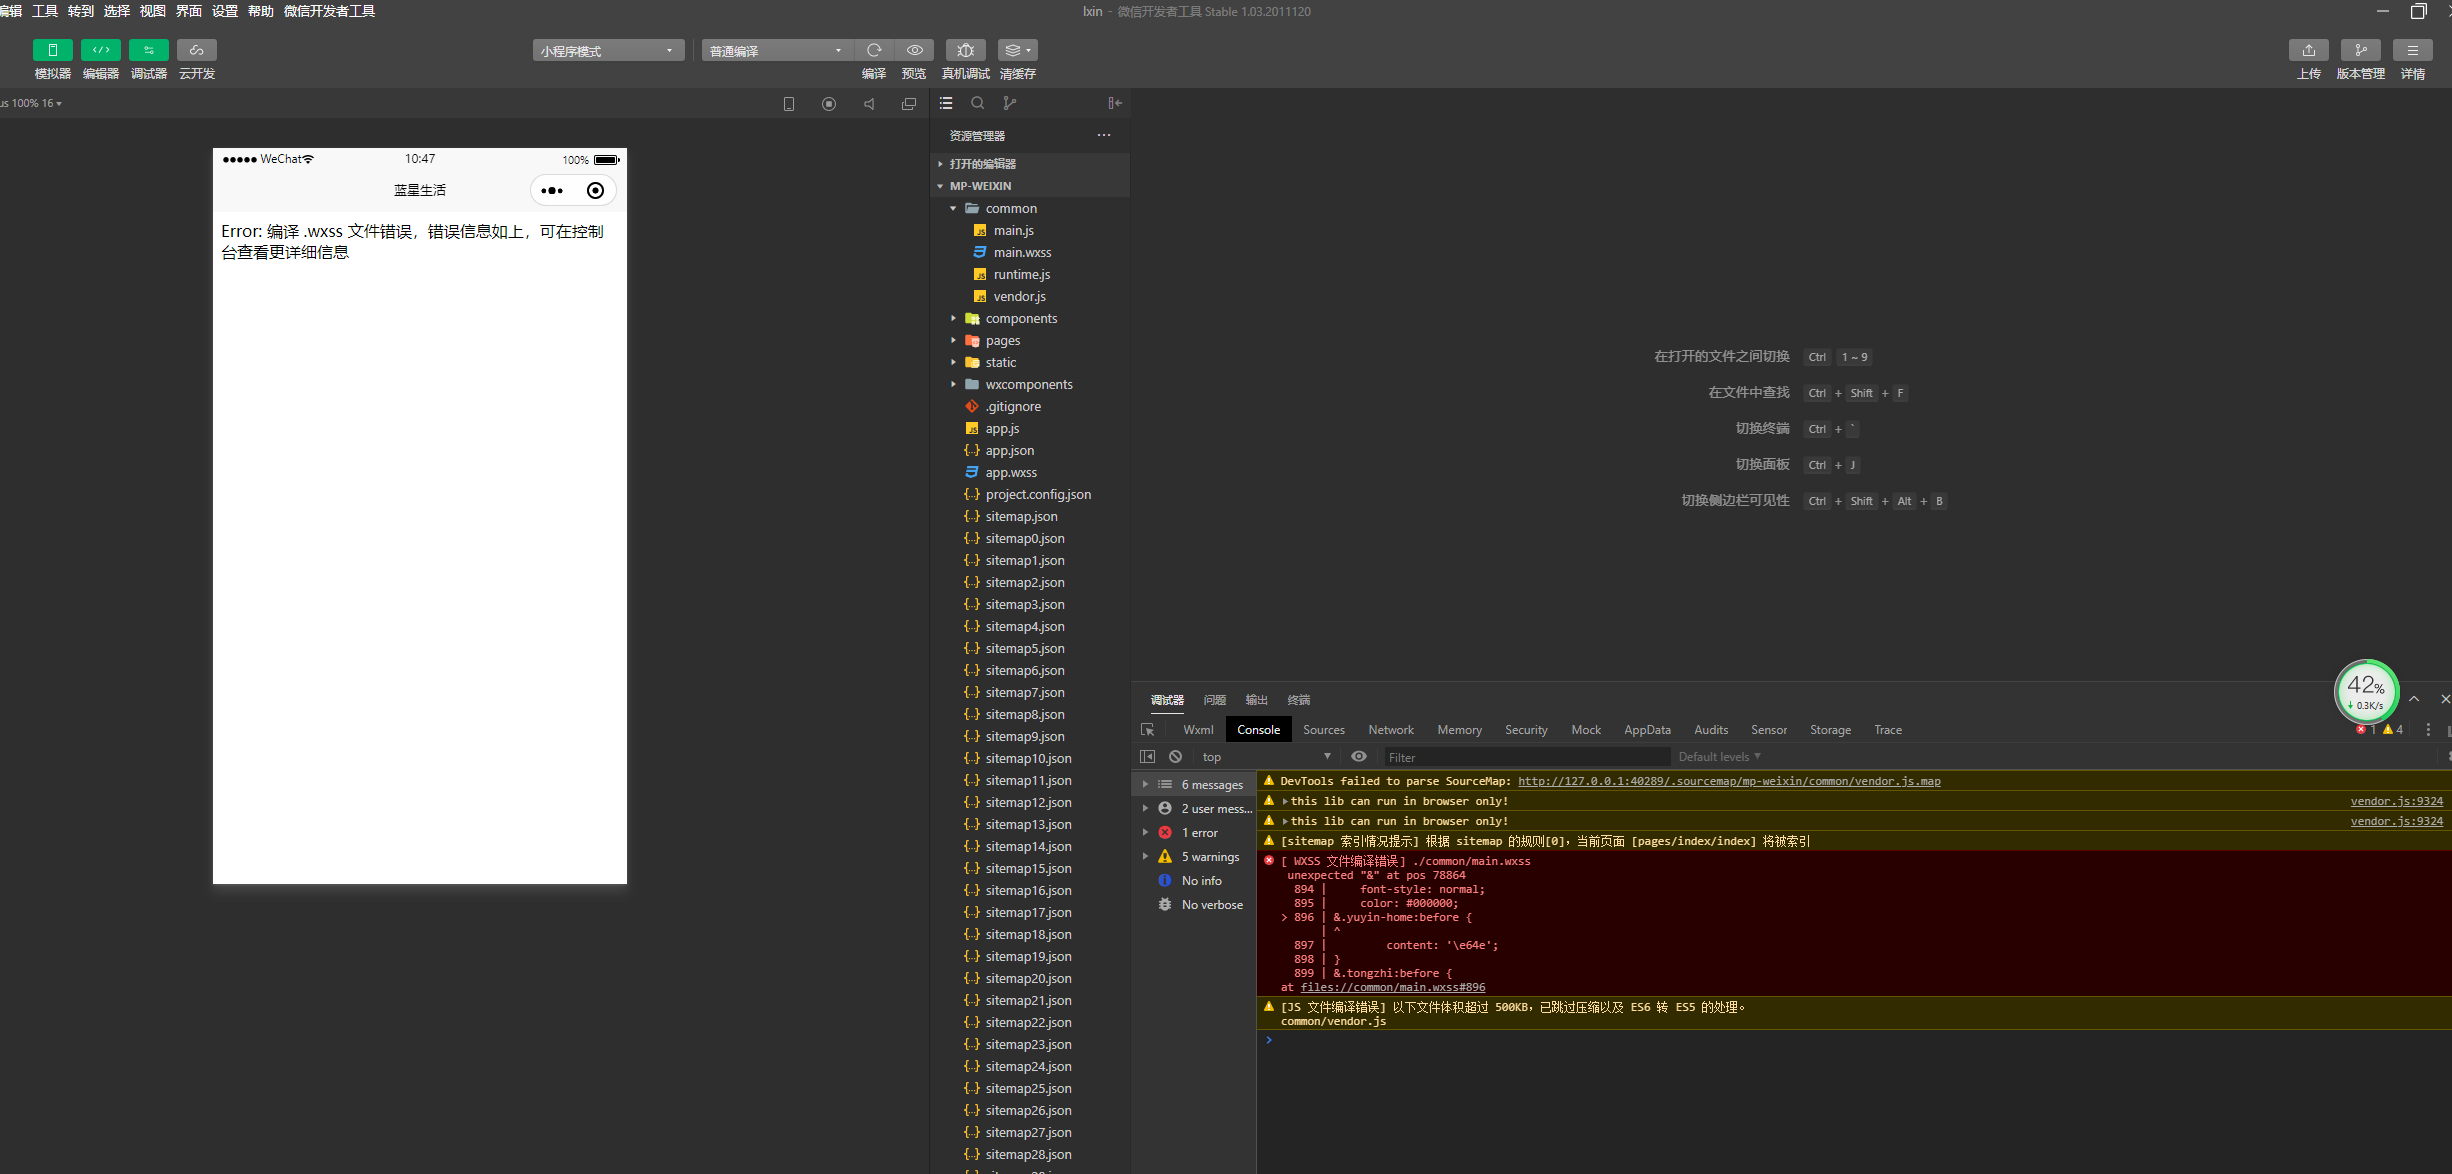Select the Network tab in DevTools
This screenshot has width=2452, height=1174.
(1390, 730)
